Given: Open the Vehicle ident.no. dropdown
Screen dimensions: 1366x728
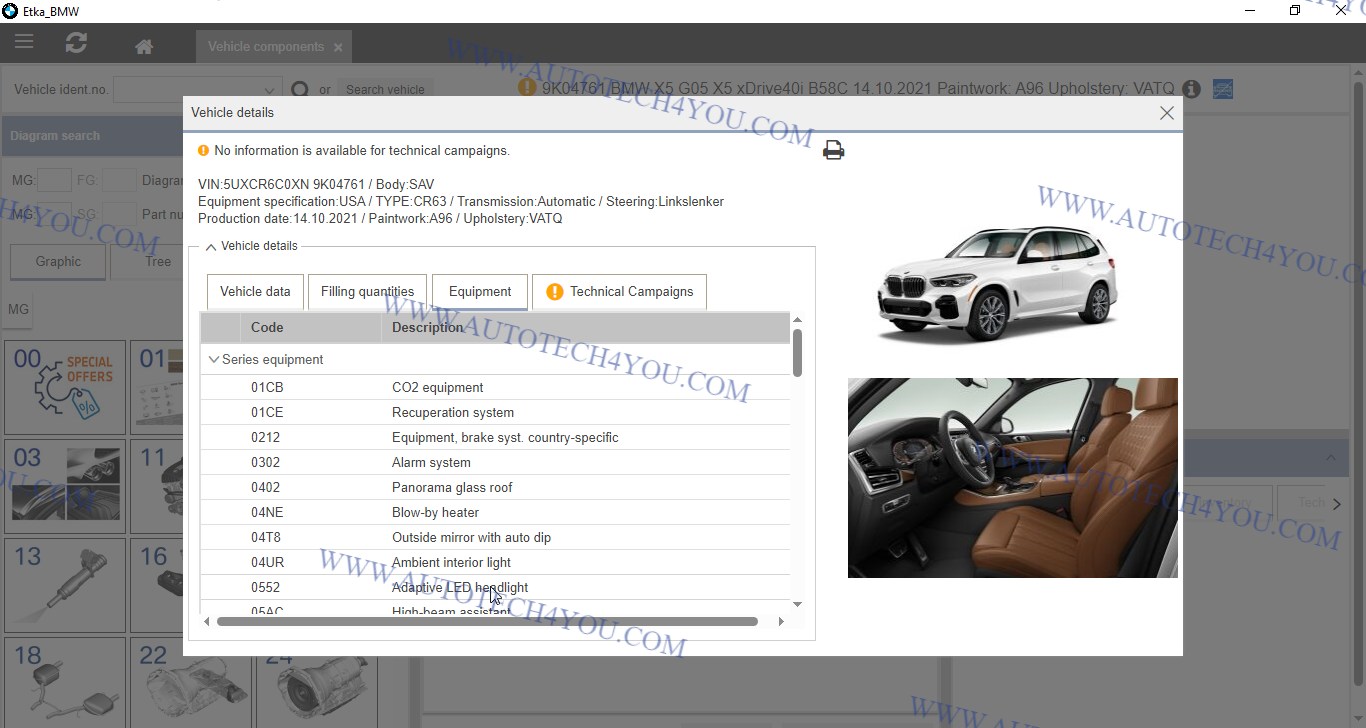Looking at the screenshot, I should [x=269, y=90].
